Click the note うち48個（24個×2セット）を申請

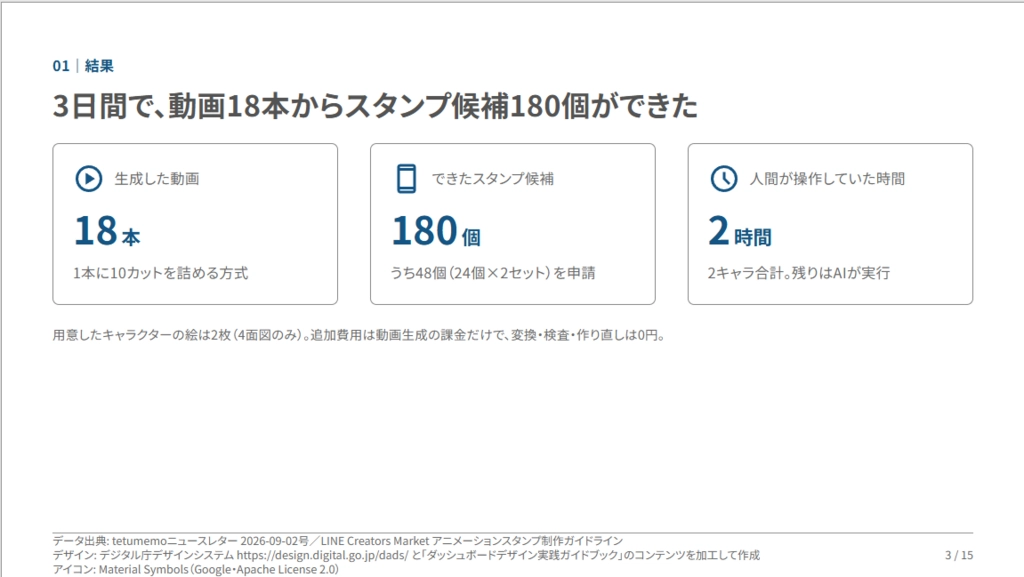pyautogui.click(x=492, y=273)
